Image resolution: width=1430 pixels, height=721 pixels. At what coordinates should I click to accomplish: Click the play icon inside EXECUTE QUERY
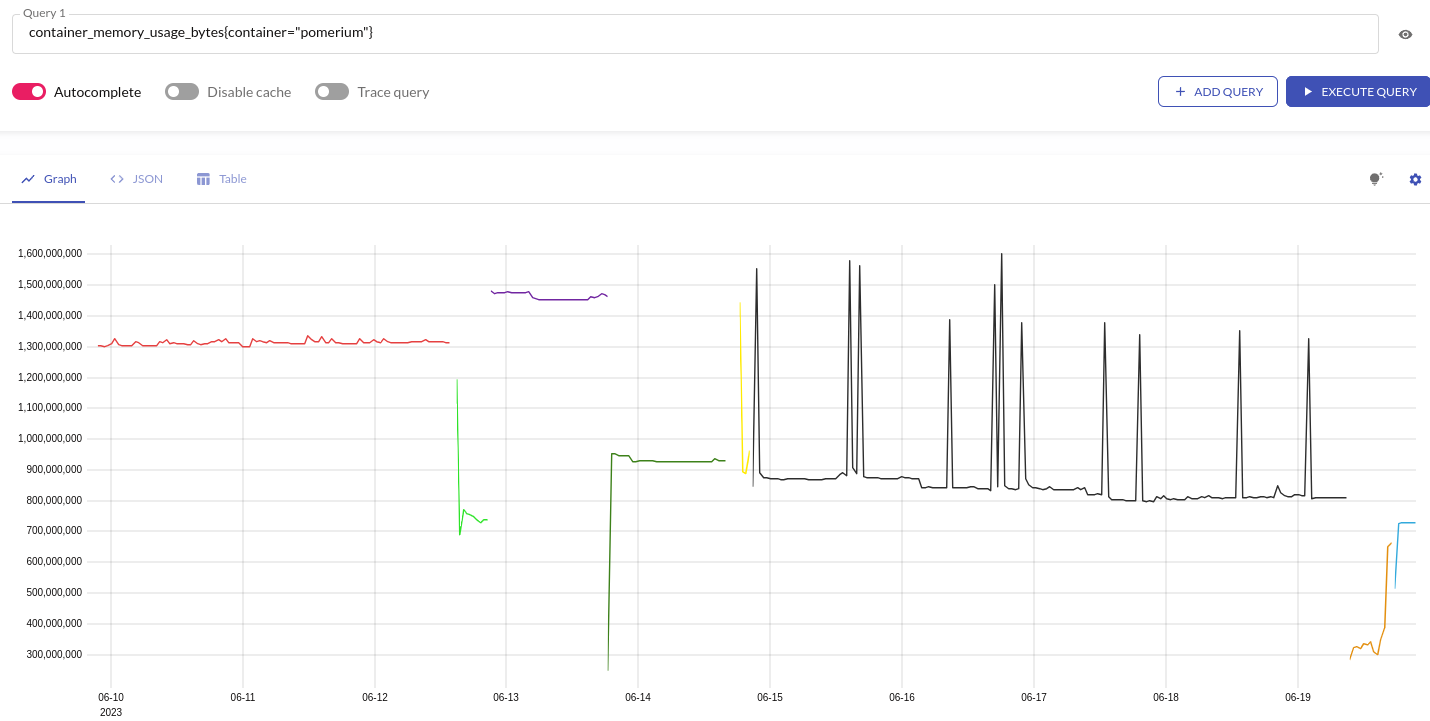click(1306, 91)
